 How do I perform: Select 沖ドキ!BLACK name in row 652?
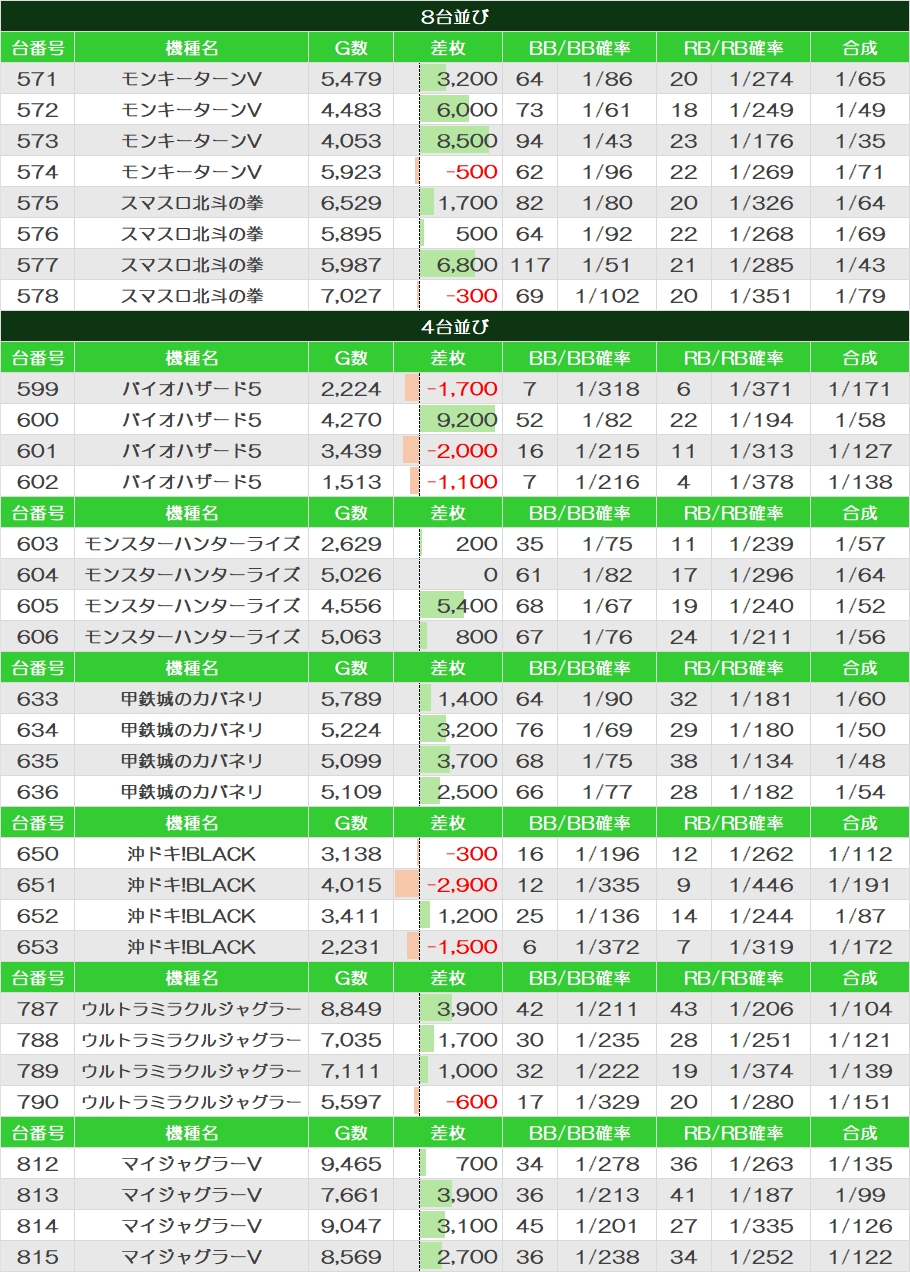click(192, 916)
